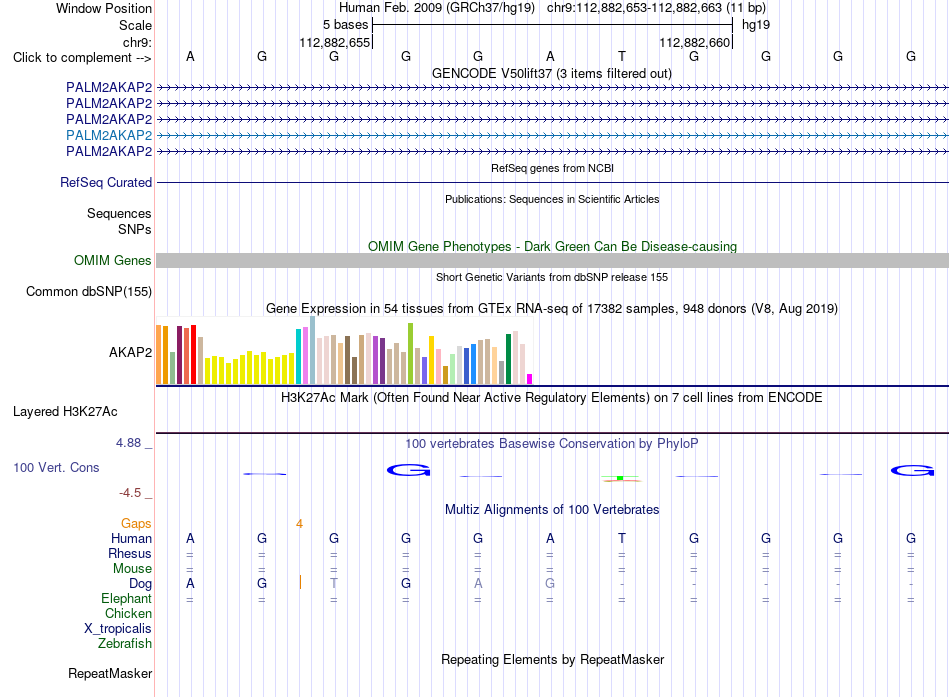The height and width of the screenshot is (697, 950).
Task: Click the Dog species row label
Action: pos(140,584)
